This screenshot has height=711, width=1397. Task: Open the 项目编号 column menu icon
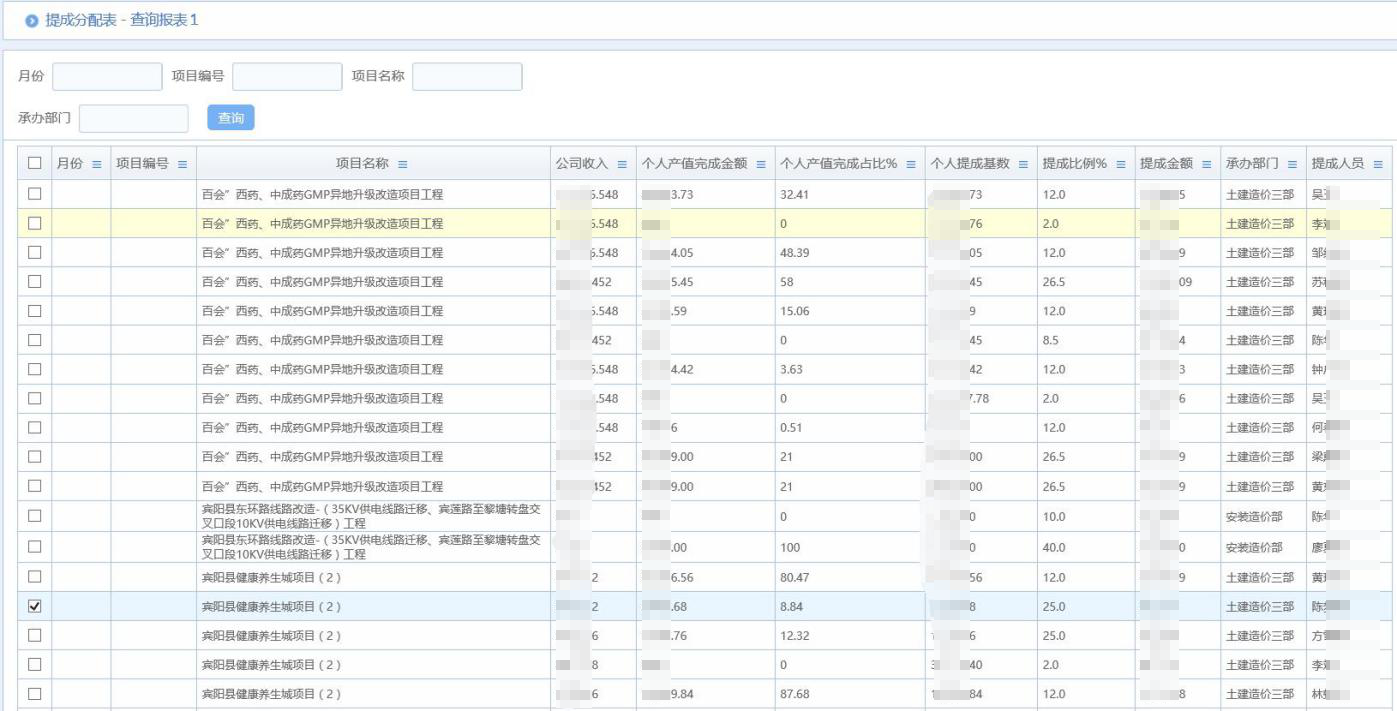[x=183, y=164]
